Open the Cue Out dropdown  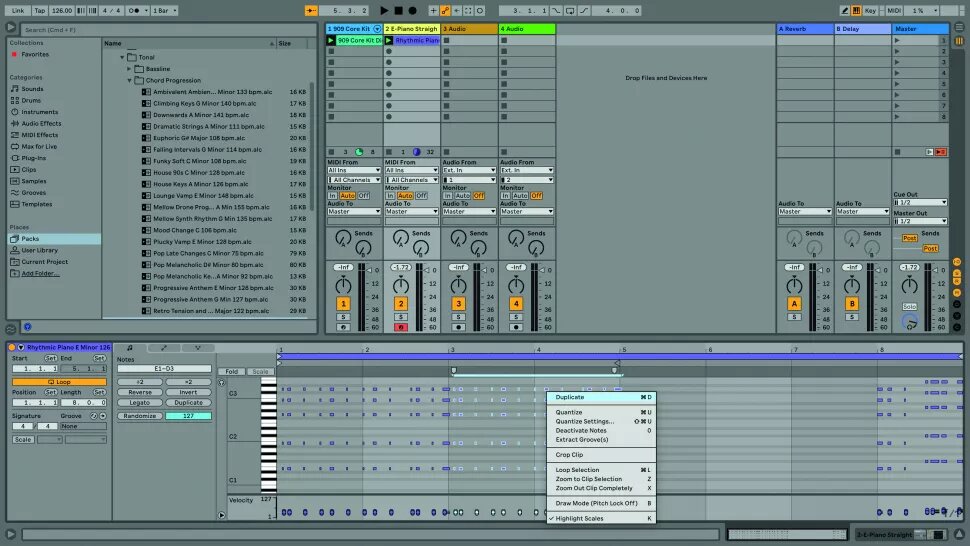(917, 203)
